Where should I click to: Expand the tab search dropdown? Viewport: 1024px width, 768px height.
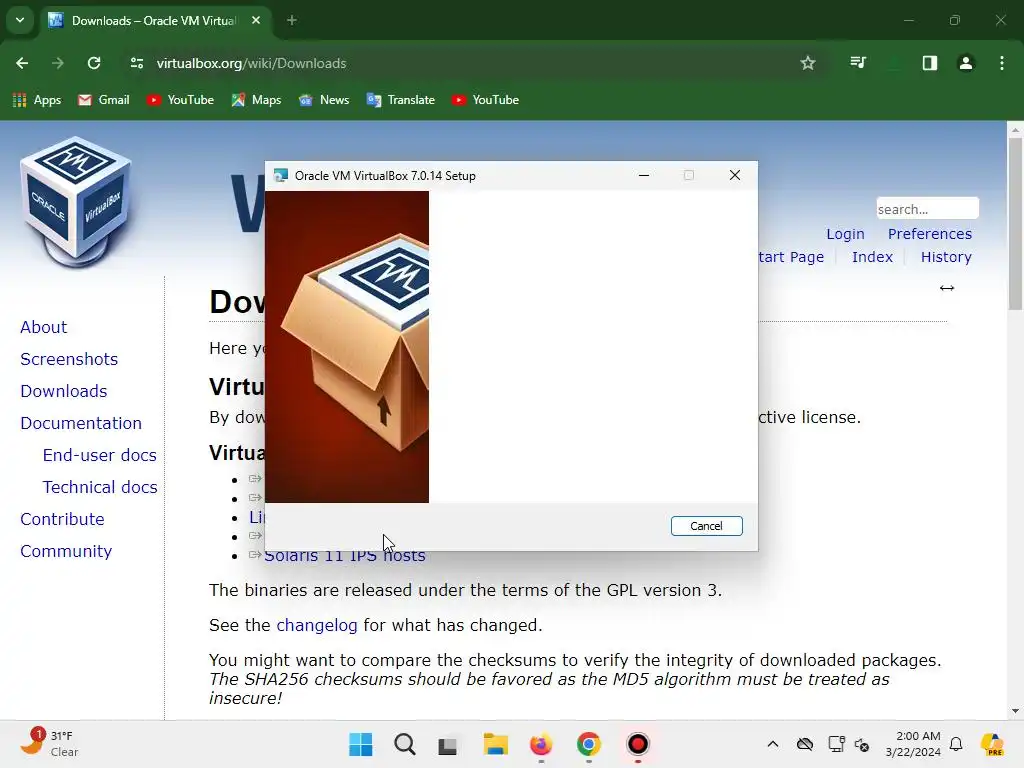coord(20,20)
